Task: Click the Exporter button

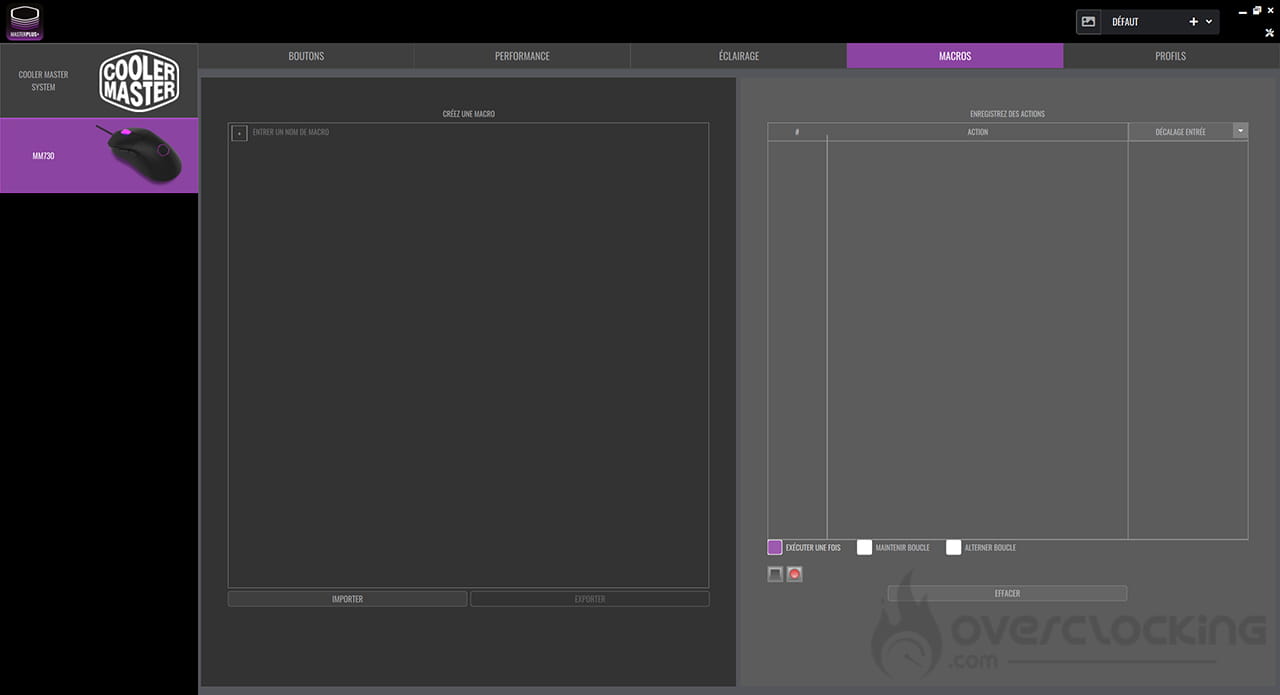Action: click(x=590, y=599)
